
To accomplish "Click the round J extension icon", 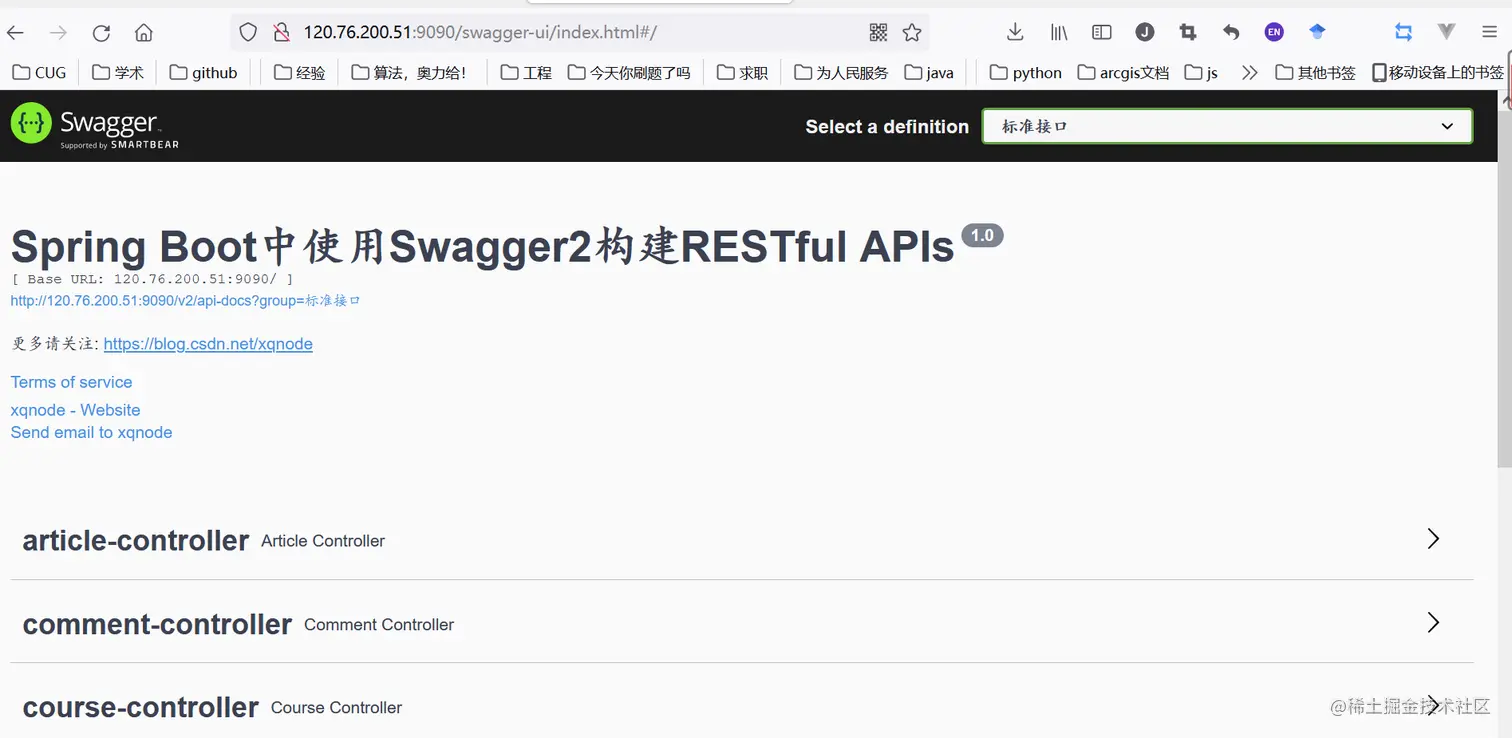I will click(x=1145, y=32).
